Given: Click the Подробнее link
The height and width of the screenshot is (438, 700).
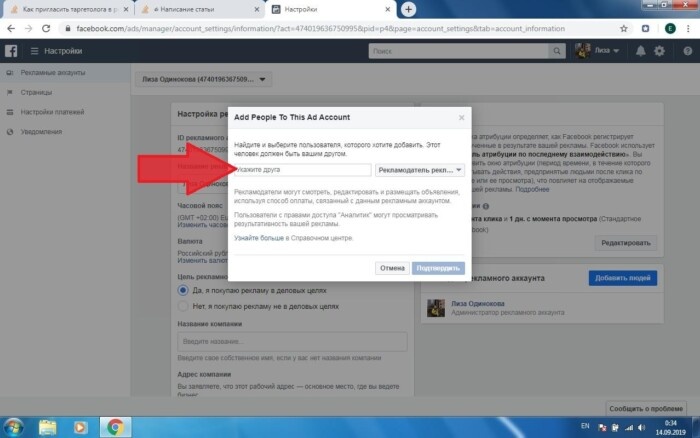Looking at the screenshot, I should tap(532, 189).
